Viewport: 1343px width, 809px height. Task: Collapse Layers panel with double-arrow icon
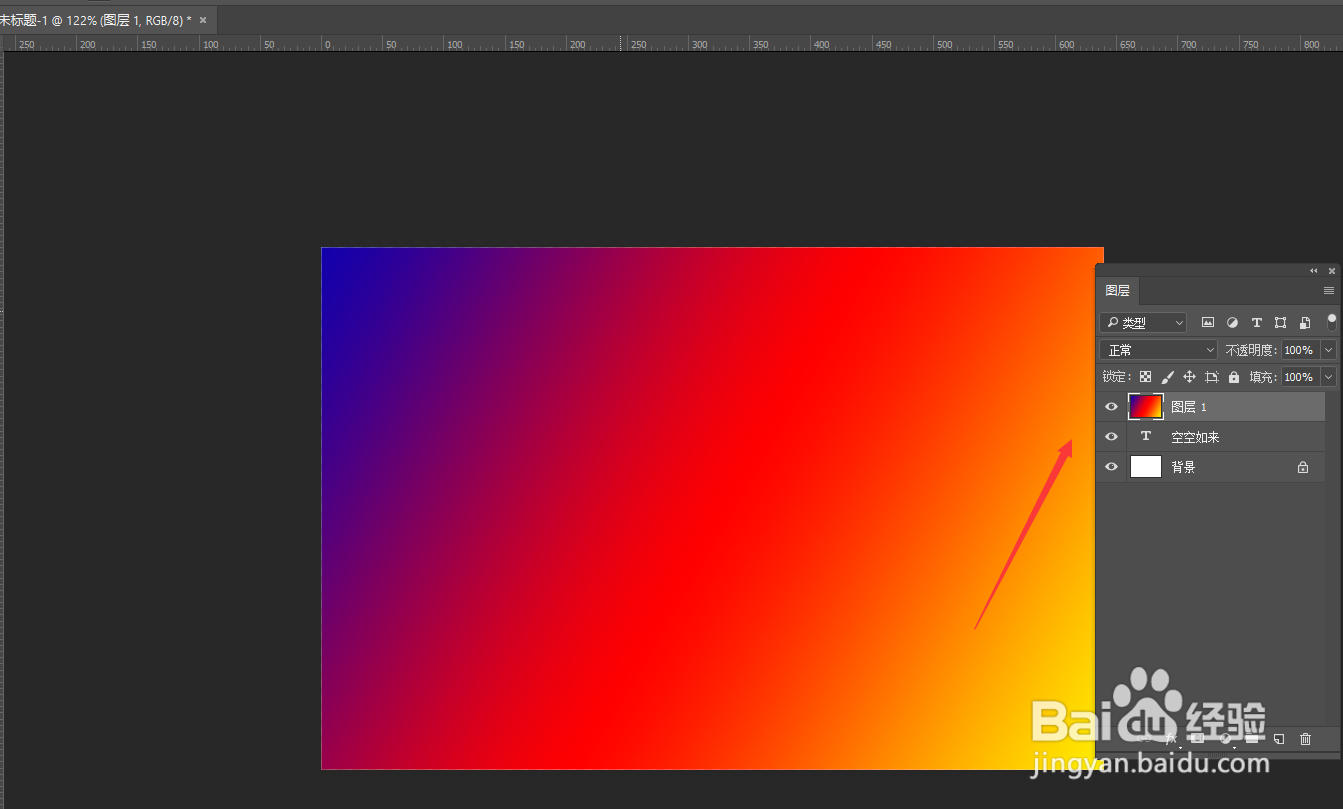tap(1314, 271)
